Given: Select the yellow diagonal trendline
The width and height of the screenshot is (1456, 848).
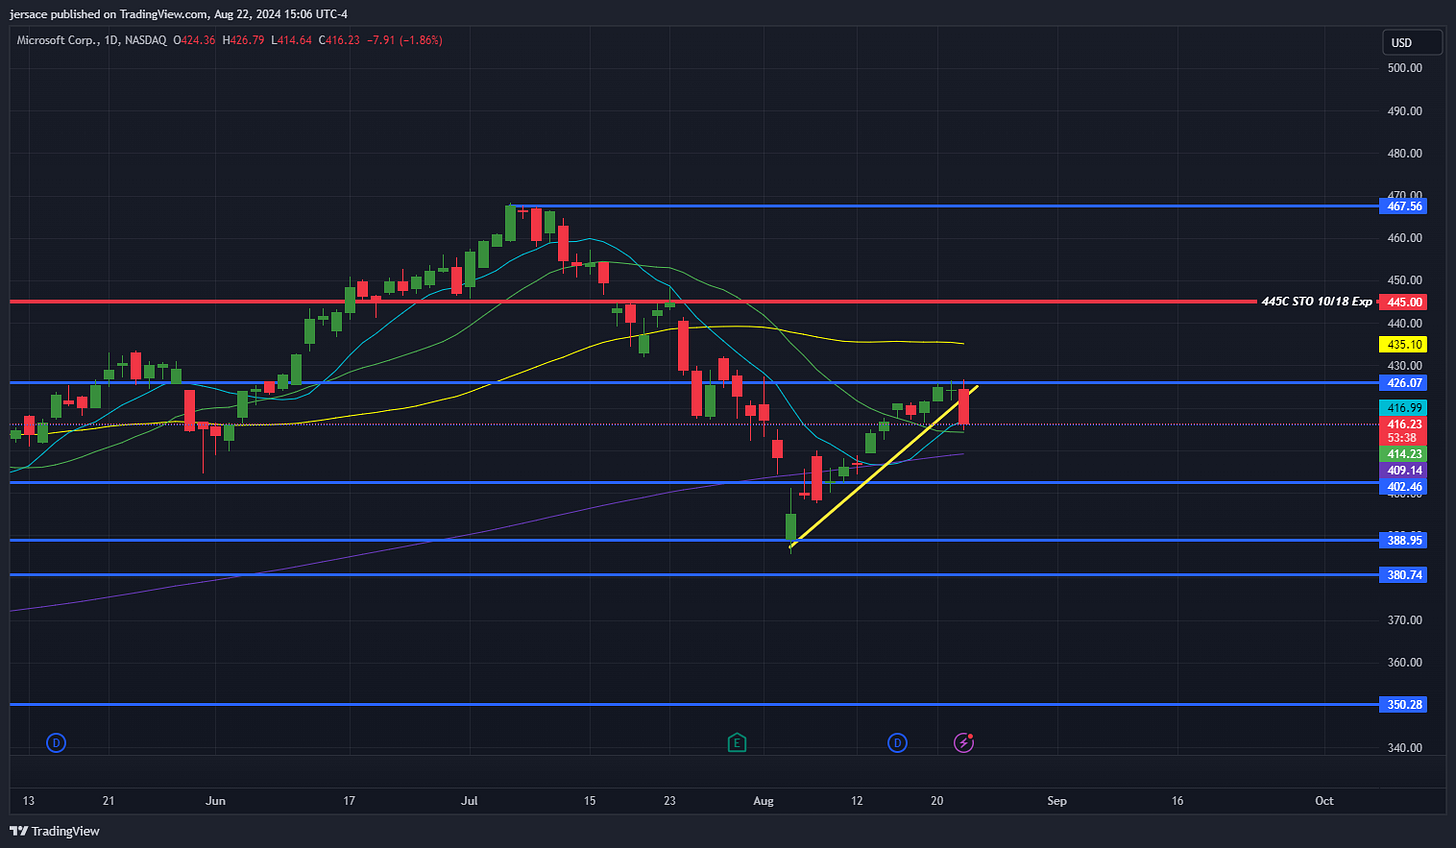Looking at the screenshot, I should tap(883, 466).
